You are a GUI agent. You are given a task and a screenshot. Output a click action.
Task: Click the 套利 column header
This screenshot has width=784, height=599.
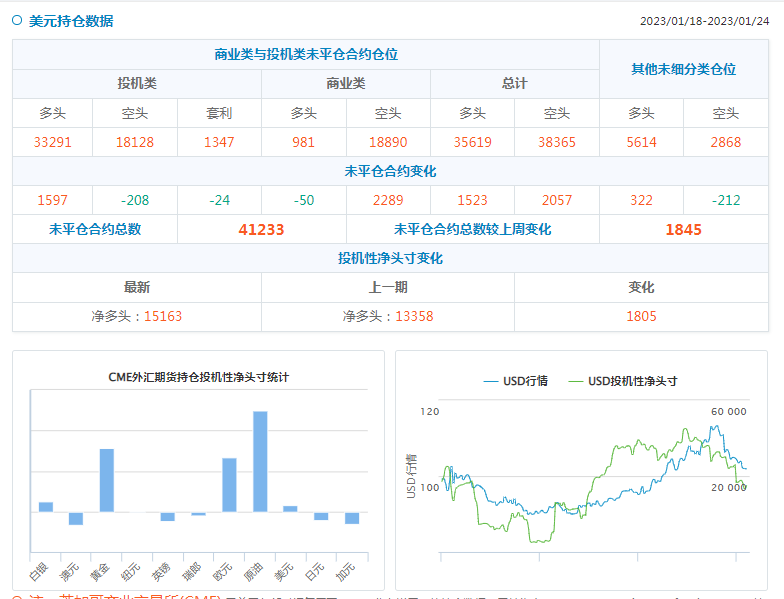(219, 113)
